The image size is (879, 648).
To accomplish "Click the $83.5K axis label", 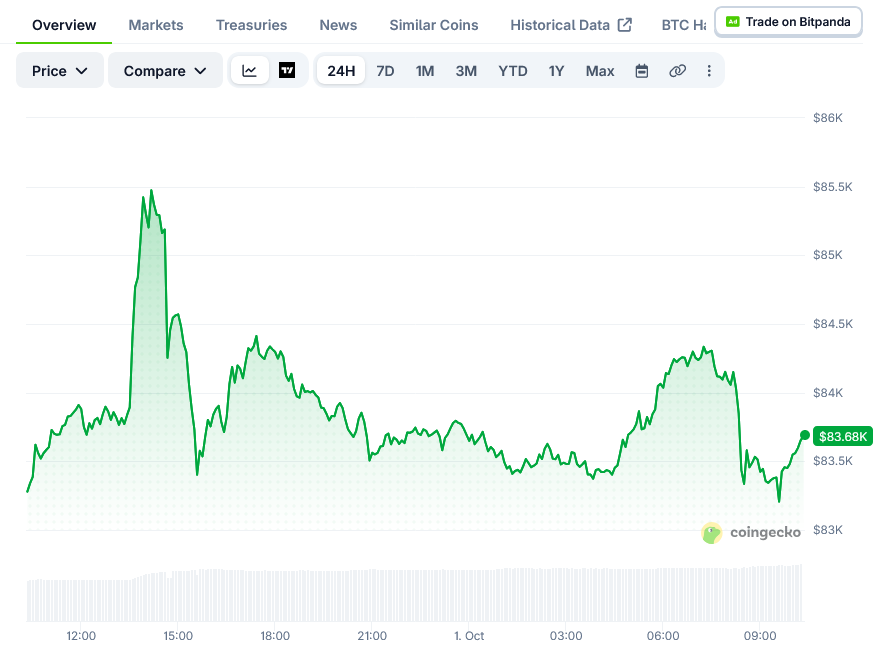I will coord(832,461).
